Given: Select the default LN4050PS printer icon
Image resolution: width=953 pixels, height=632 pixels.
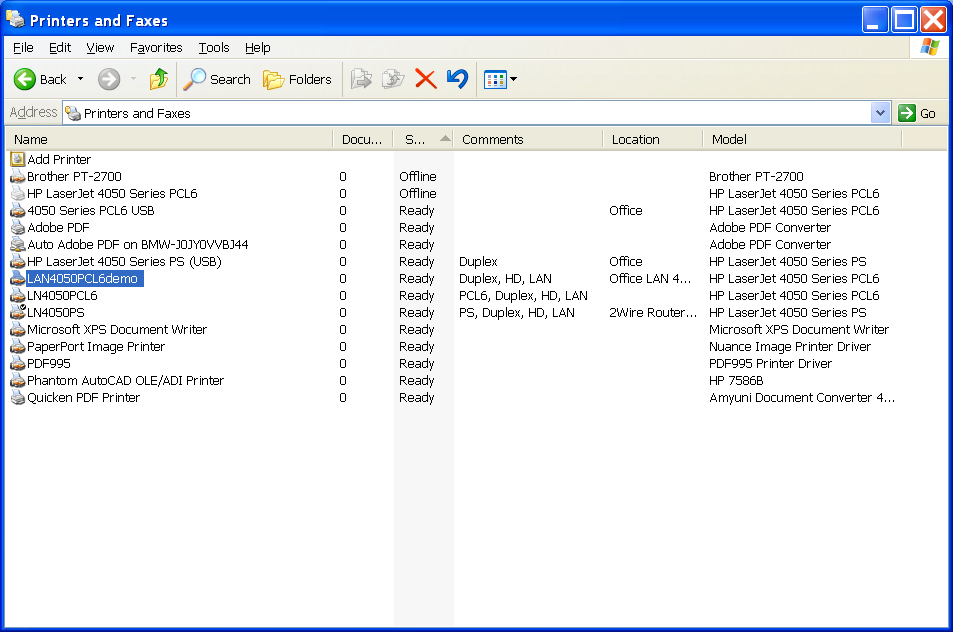Looking at the screenshot, I should pos(18,312).
